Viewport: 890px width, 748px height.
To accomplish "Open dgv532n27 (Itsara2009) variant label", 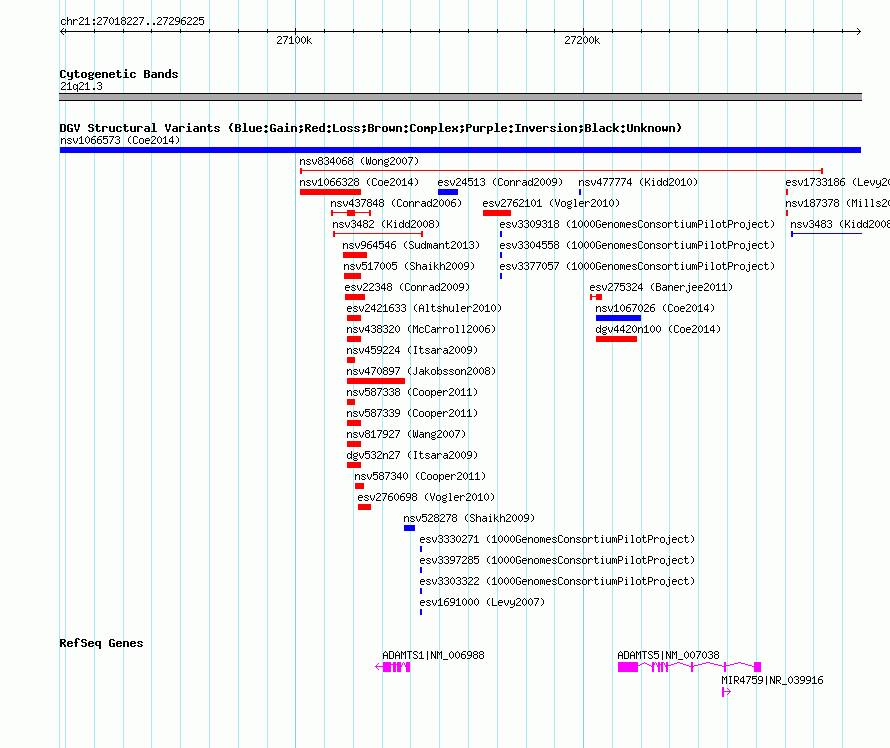I will point(412,455).
